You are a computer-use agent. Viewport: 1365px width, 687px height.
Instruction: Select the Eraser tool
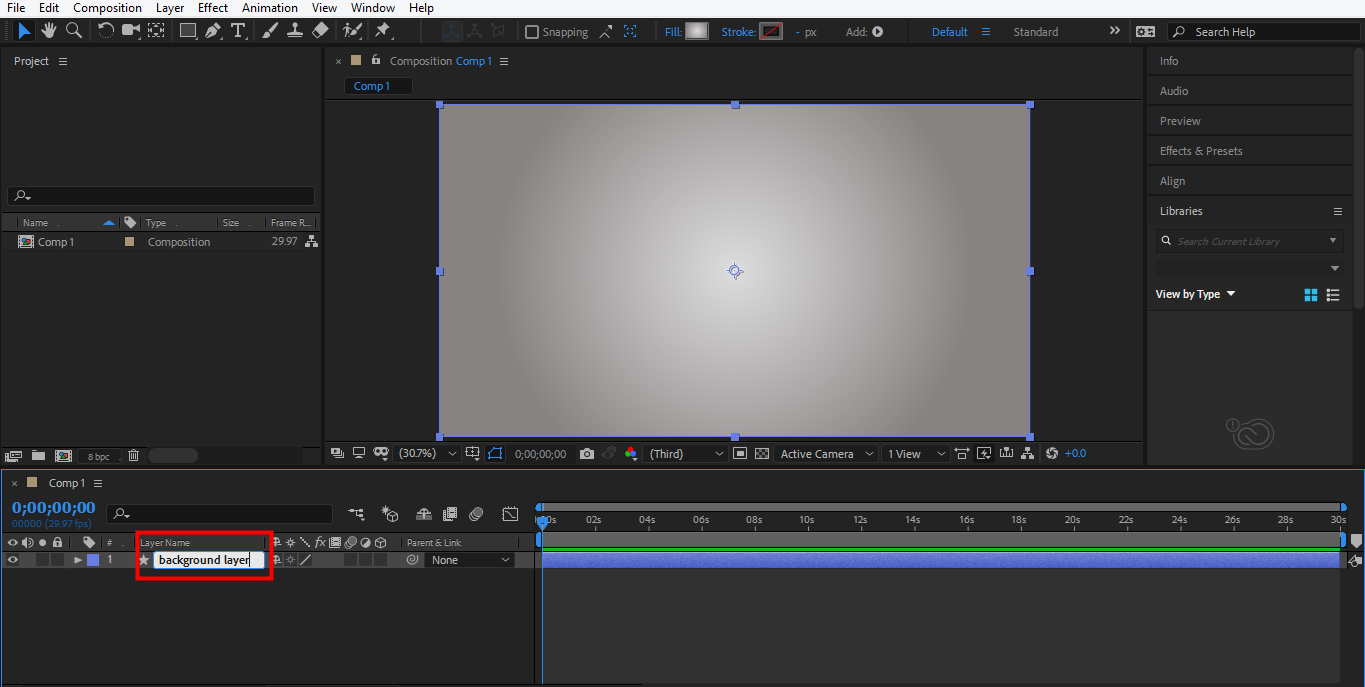pos(320,31)
